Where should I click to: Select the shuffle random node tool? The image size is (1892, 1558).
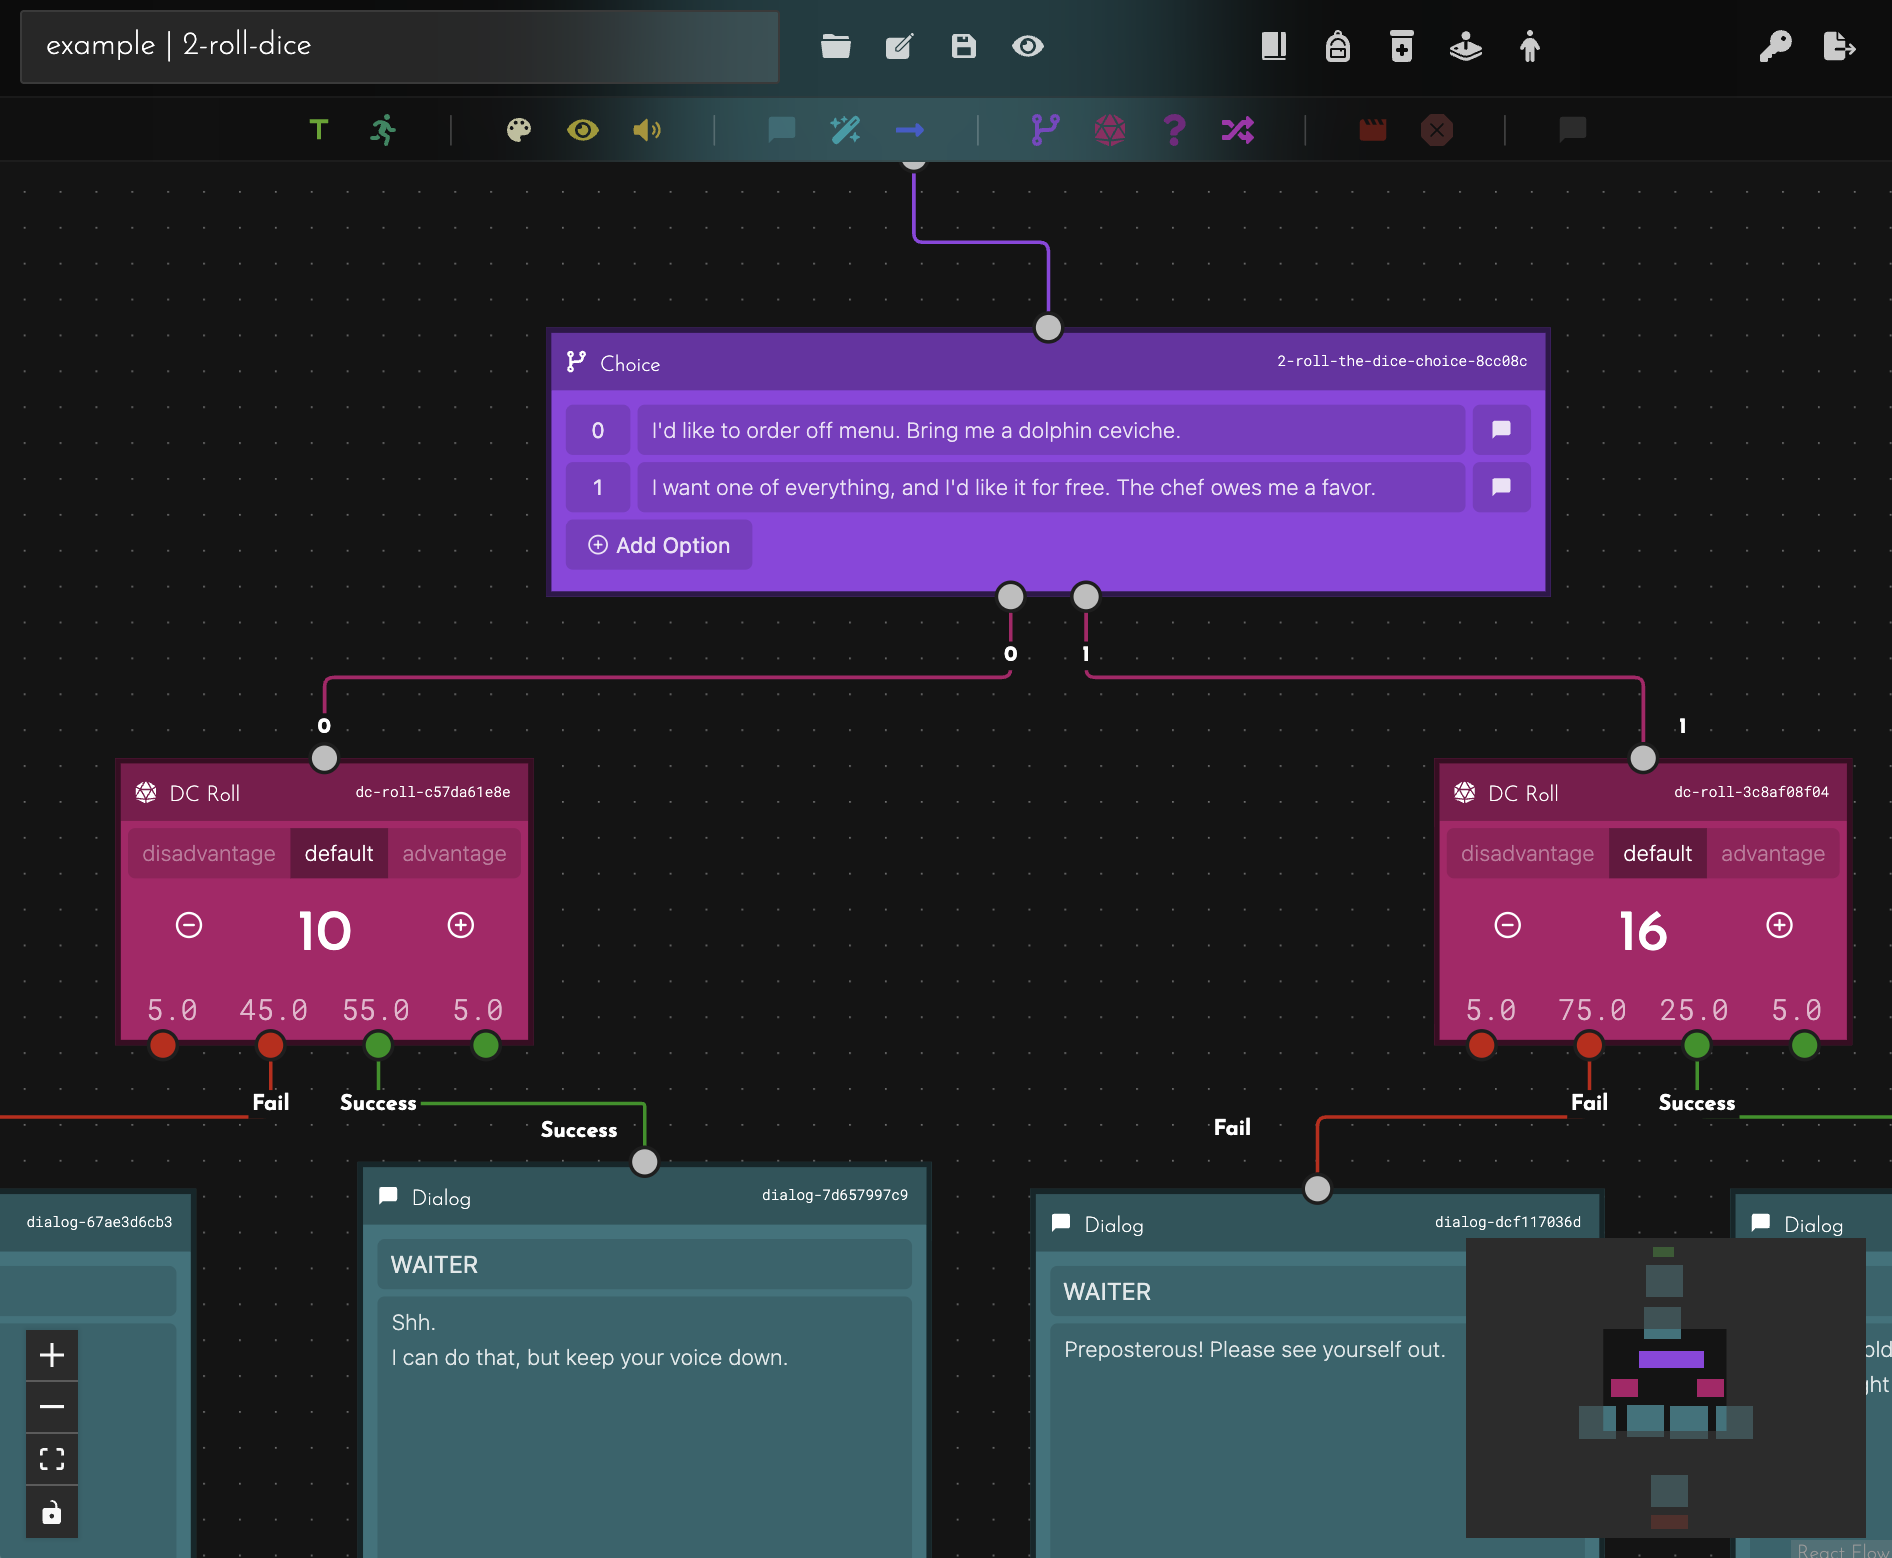point(1237,130)
